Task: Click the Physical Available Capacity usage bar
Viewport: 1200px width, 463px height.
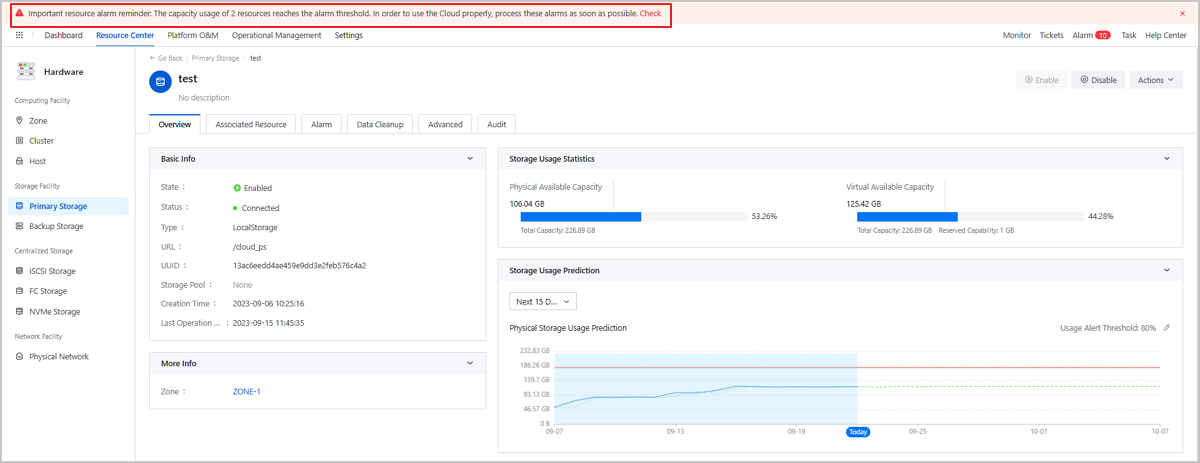Action: pos(633,216)
